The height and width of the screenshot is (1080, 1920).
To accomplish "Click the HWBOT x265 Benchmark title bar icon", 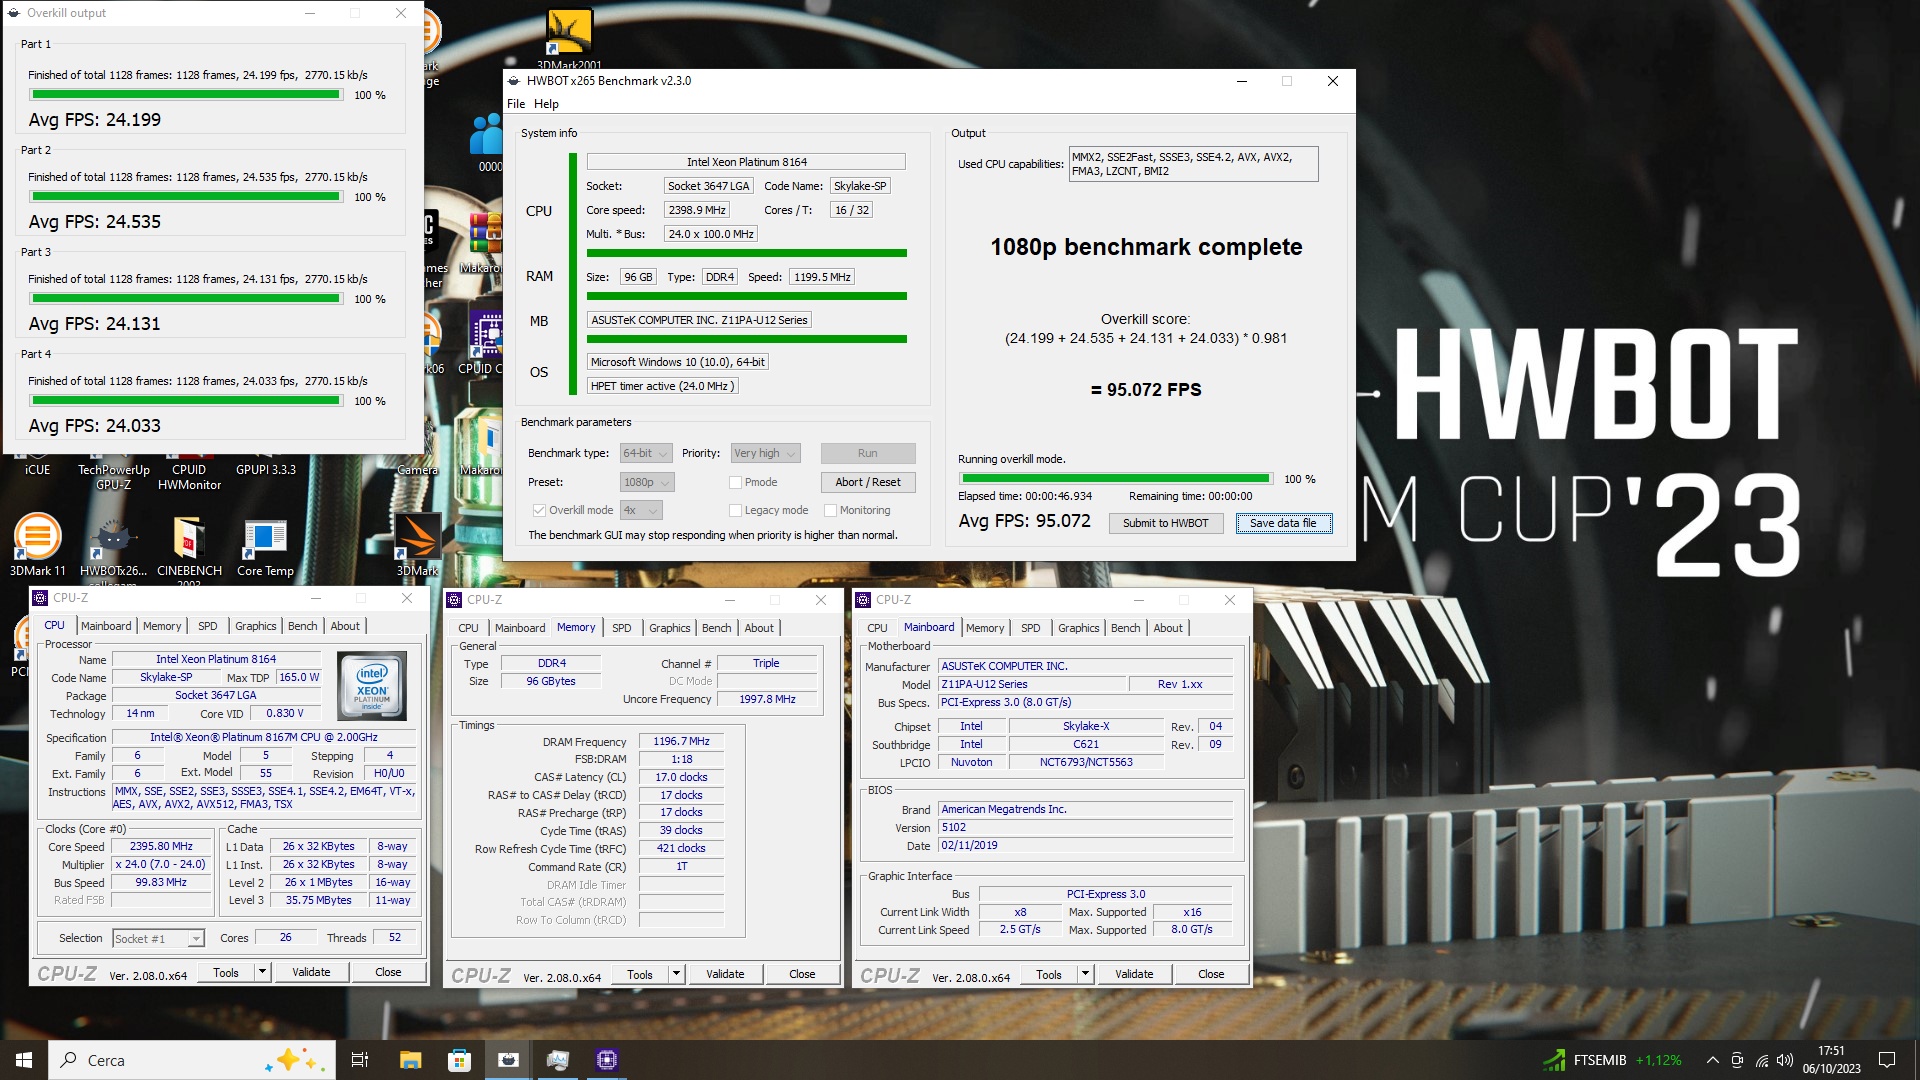I will click(514, 81).
